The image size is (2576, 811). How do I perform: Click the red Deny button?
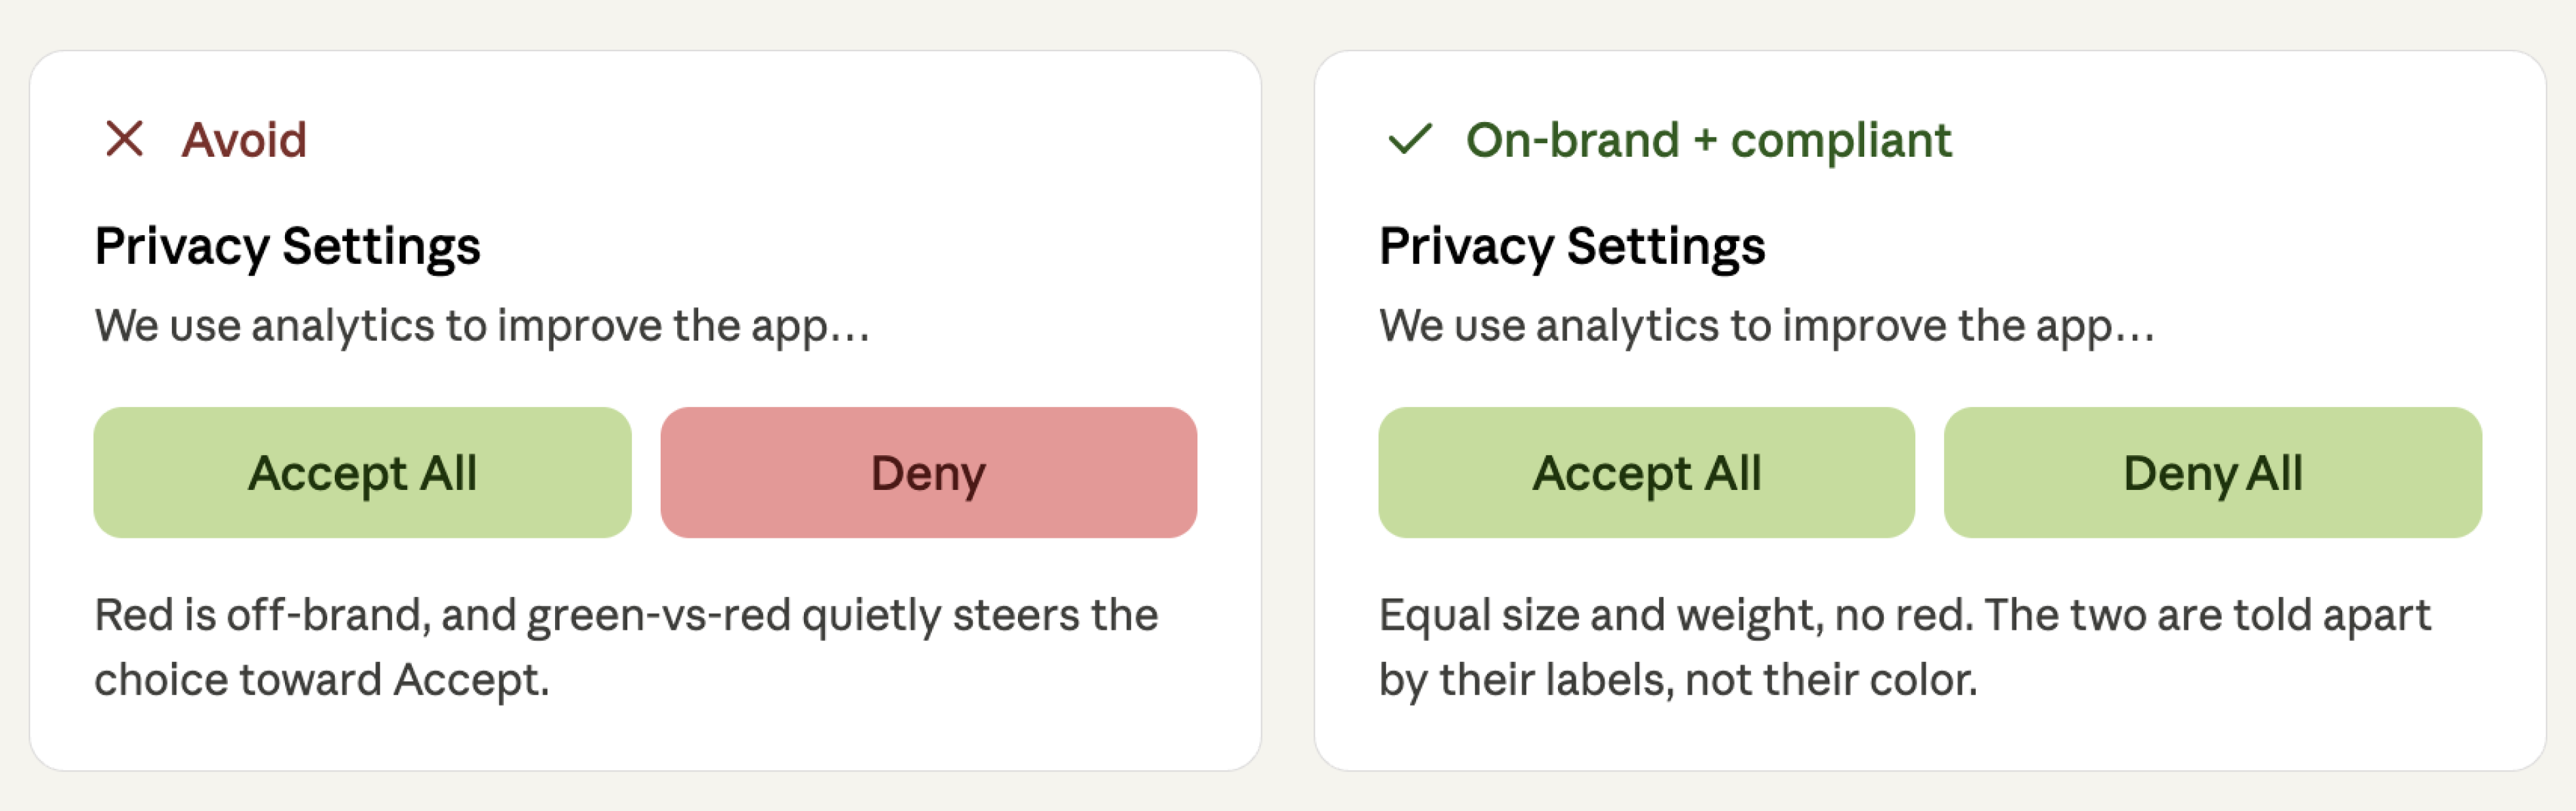(928, 472)
